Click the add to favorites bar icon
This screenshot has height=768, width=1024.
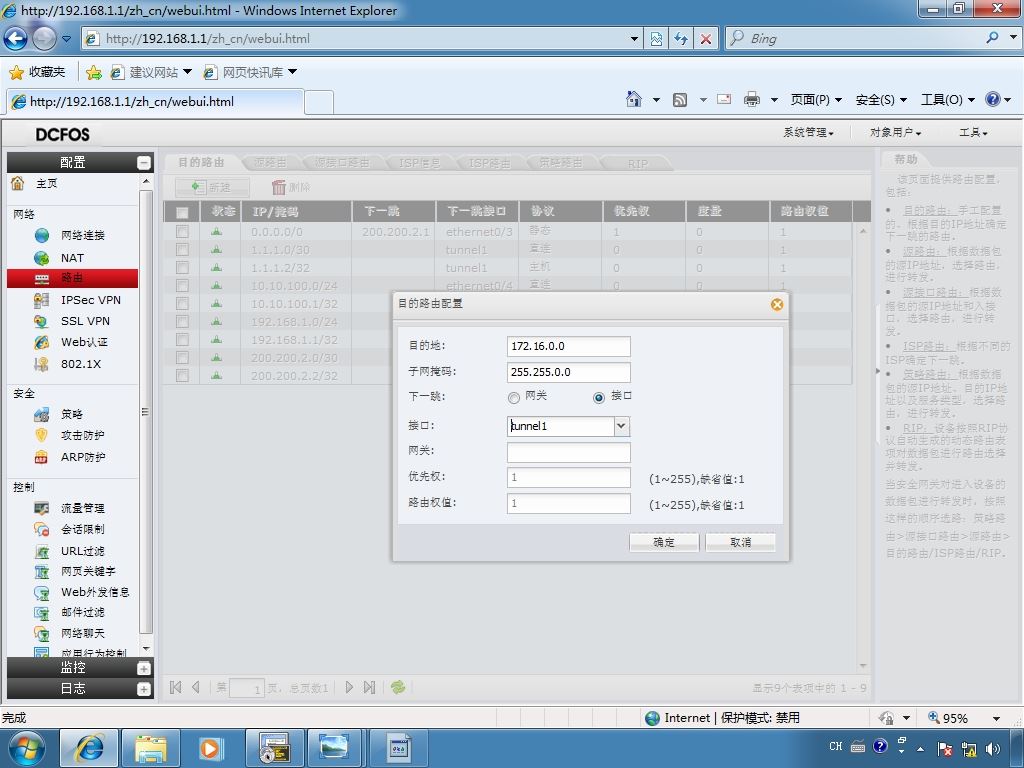[x=93, y=72]
